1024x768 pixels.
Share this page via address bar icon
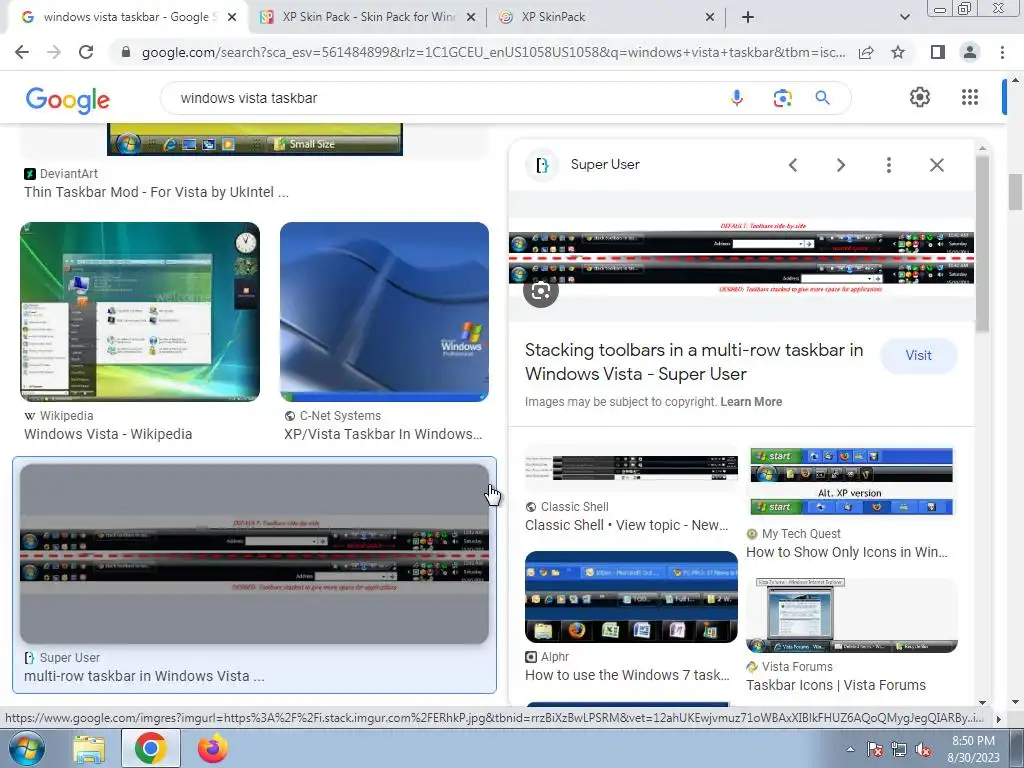tap(866, 52)
